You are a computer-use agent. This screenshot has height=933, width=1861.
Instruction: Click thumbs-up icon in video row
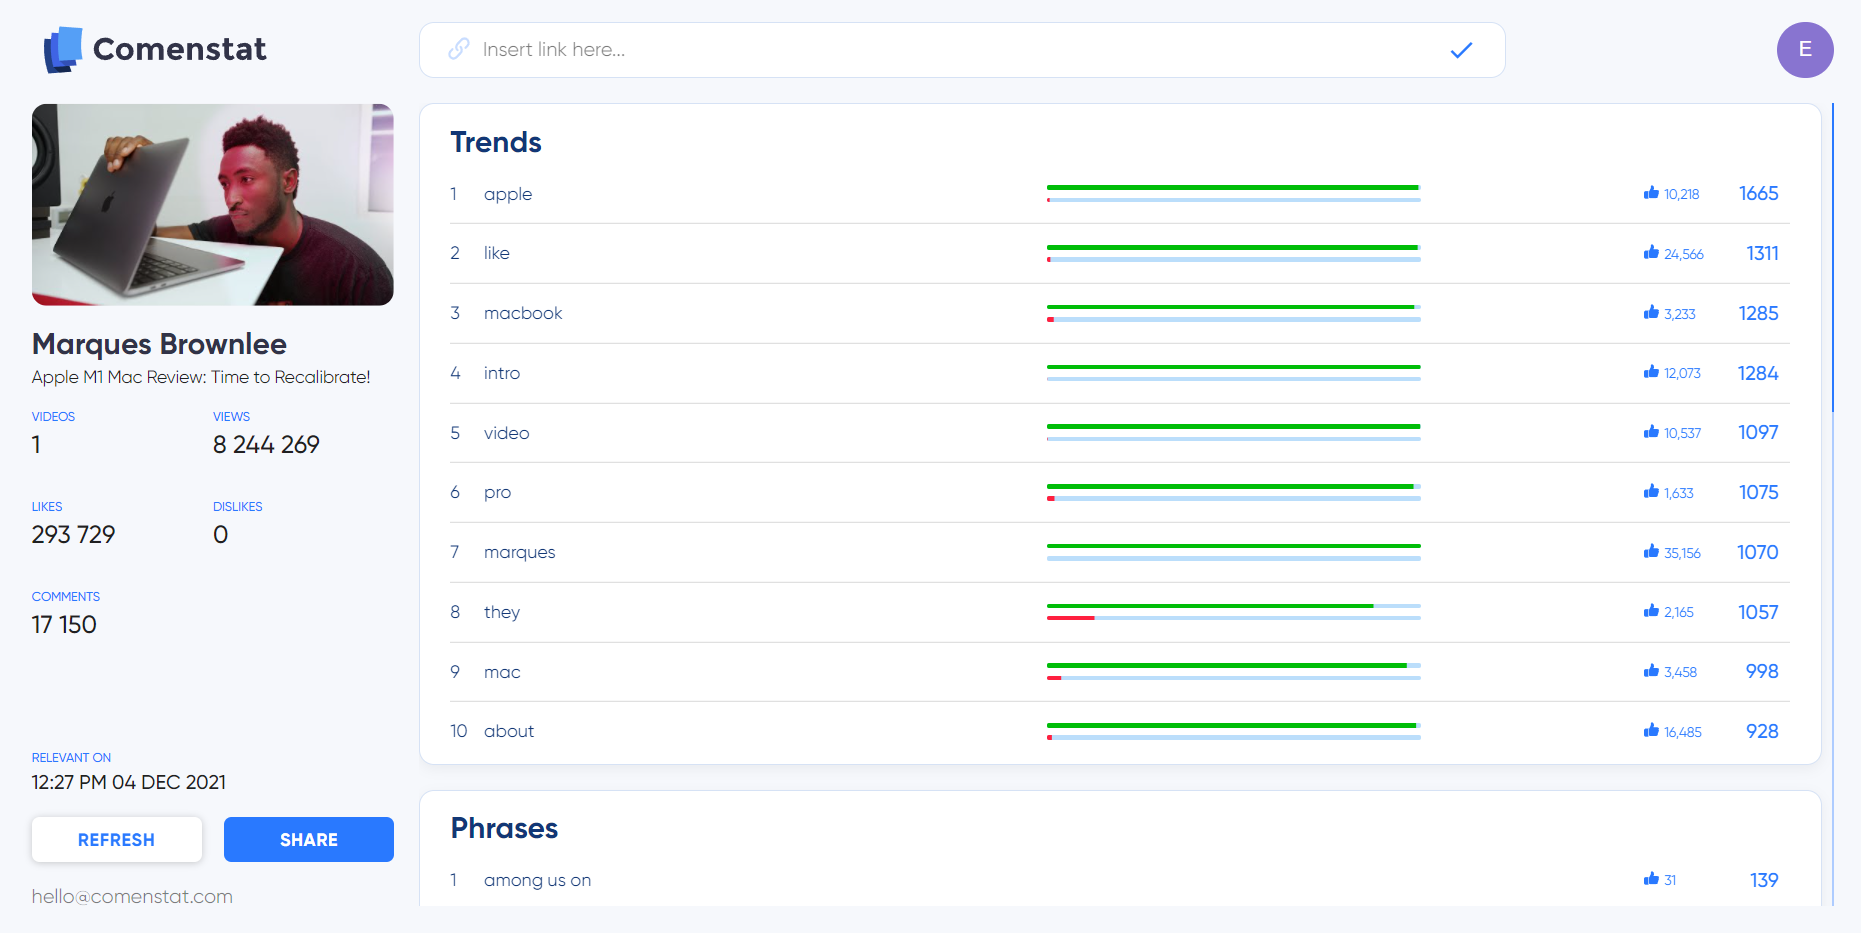pos(1651,432)
